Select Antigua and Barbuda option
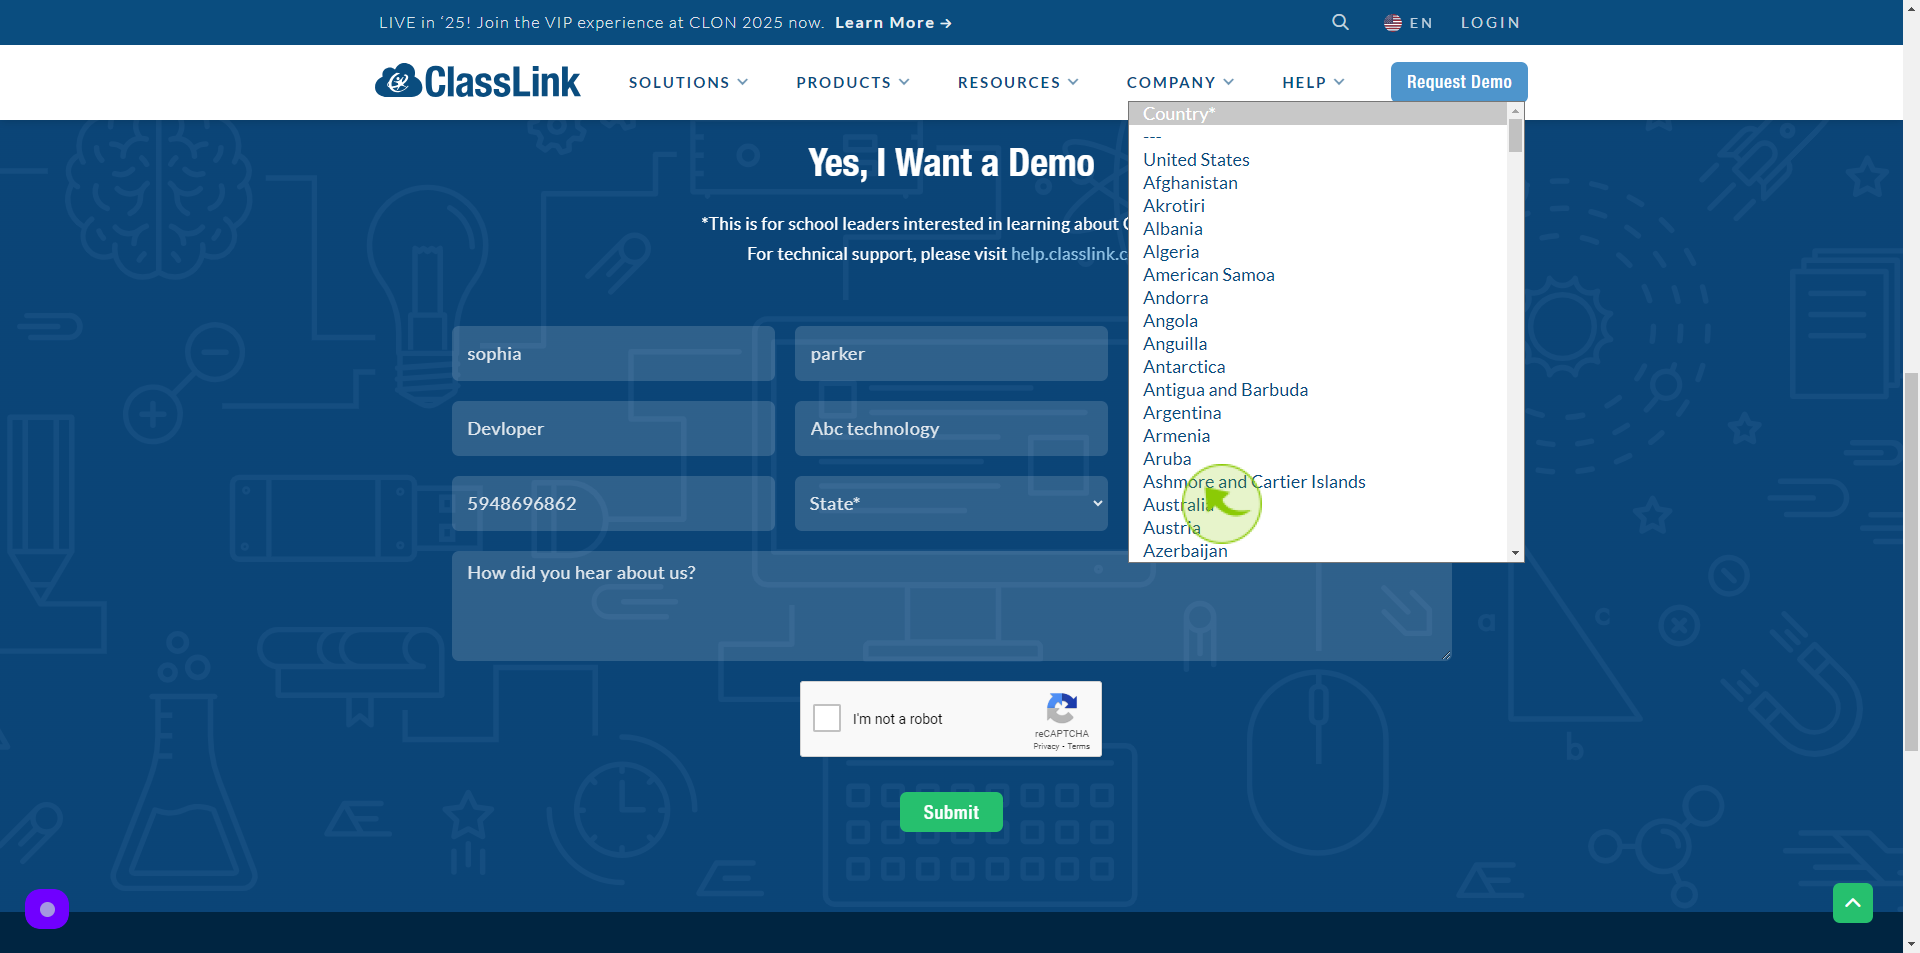Image resolution: width=1920 pixels, height=953 pixels. coord(1318,390)
